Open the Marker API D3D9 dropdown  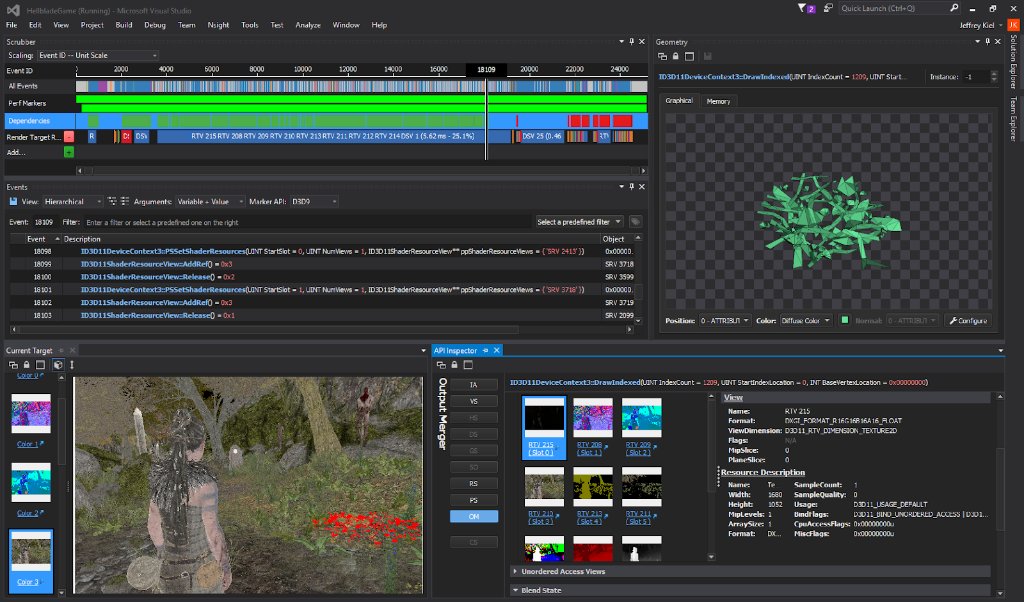314,202
